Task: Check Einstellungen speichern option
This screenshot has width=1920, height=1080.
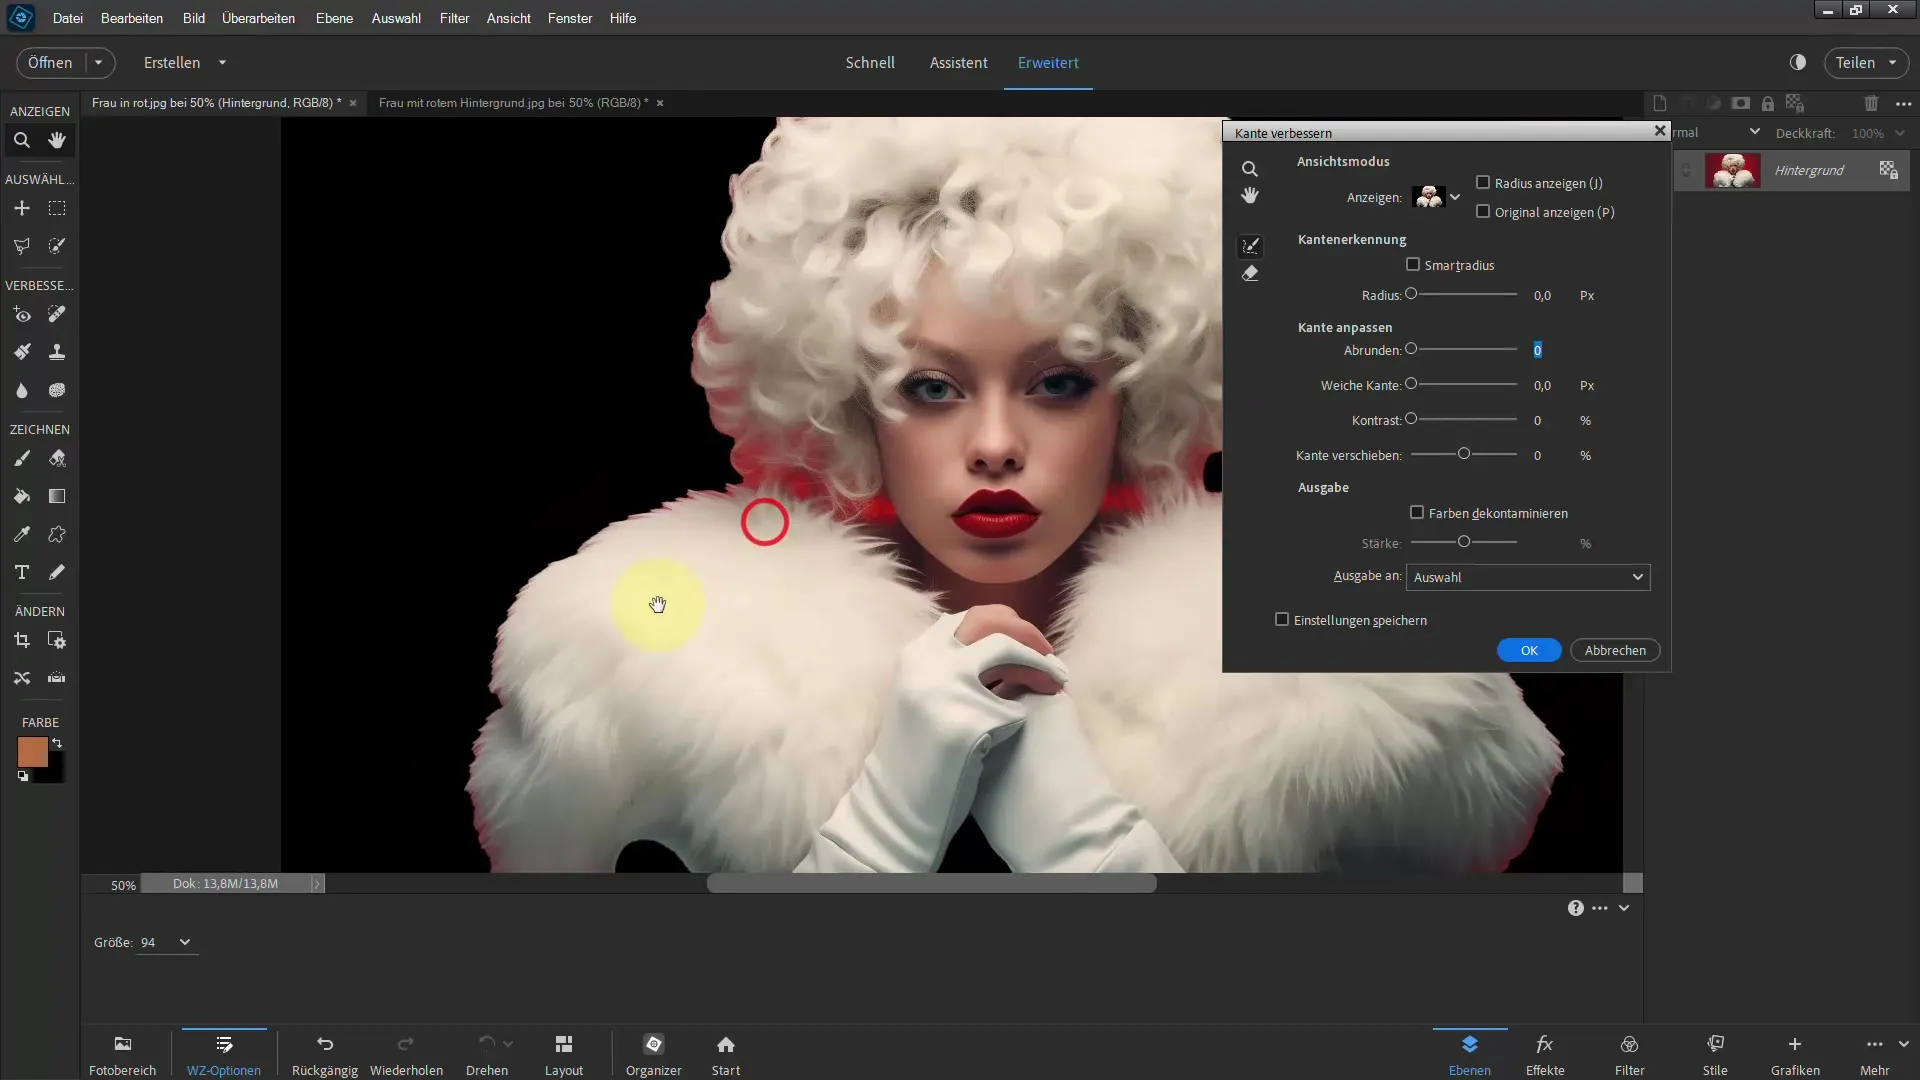Action: tap(1282, 620)
